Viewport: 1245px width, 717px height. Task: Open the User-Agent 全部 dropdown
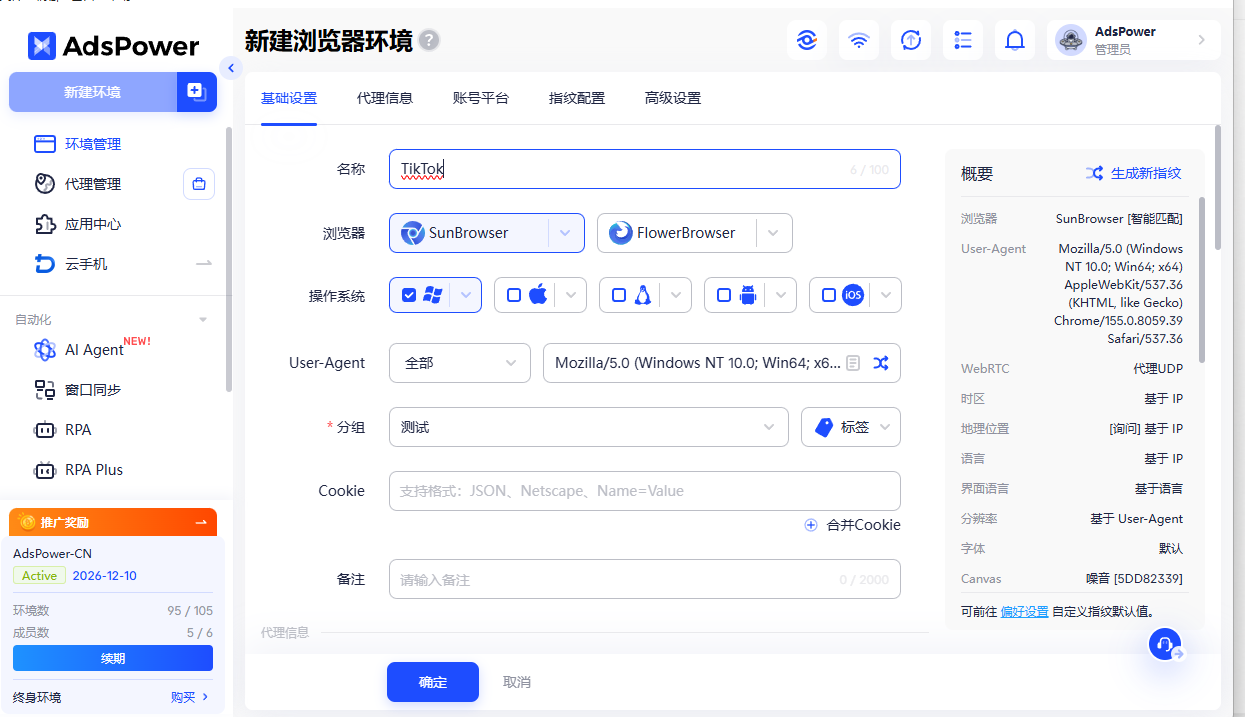(460, 363)
